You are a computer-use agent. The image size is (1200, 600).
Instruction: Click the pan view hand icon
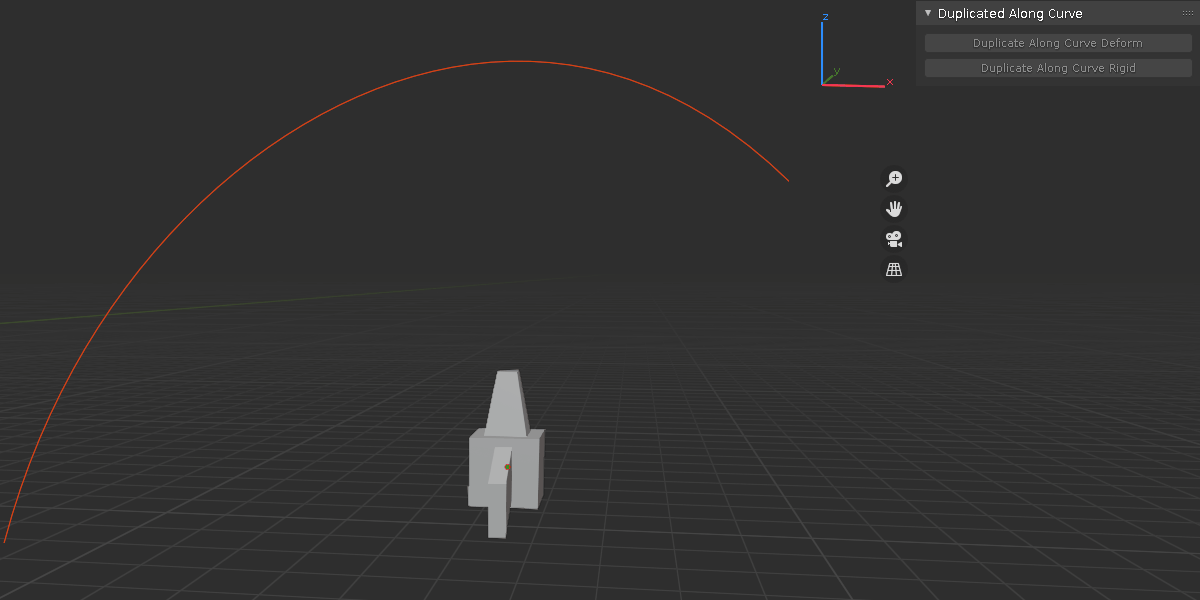pyautogui.click(x=894, y=209)
